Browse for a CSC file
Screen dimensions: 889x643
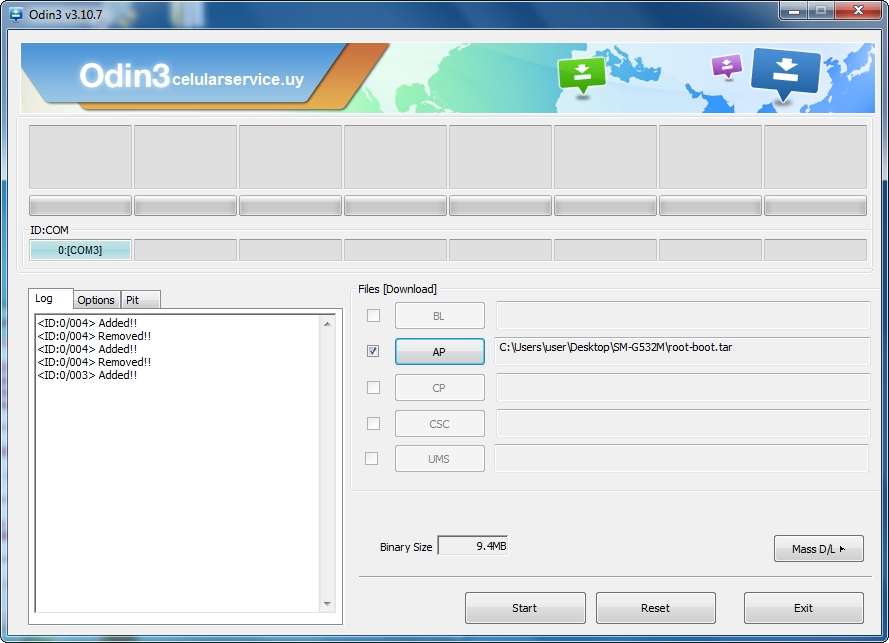(x=439, y=424)
